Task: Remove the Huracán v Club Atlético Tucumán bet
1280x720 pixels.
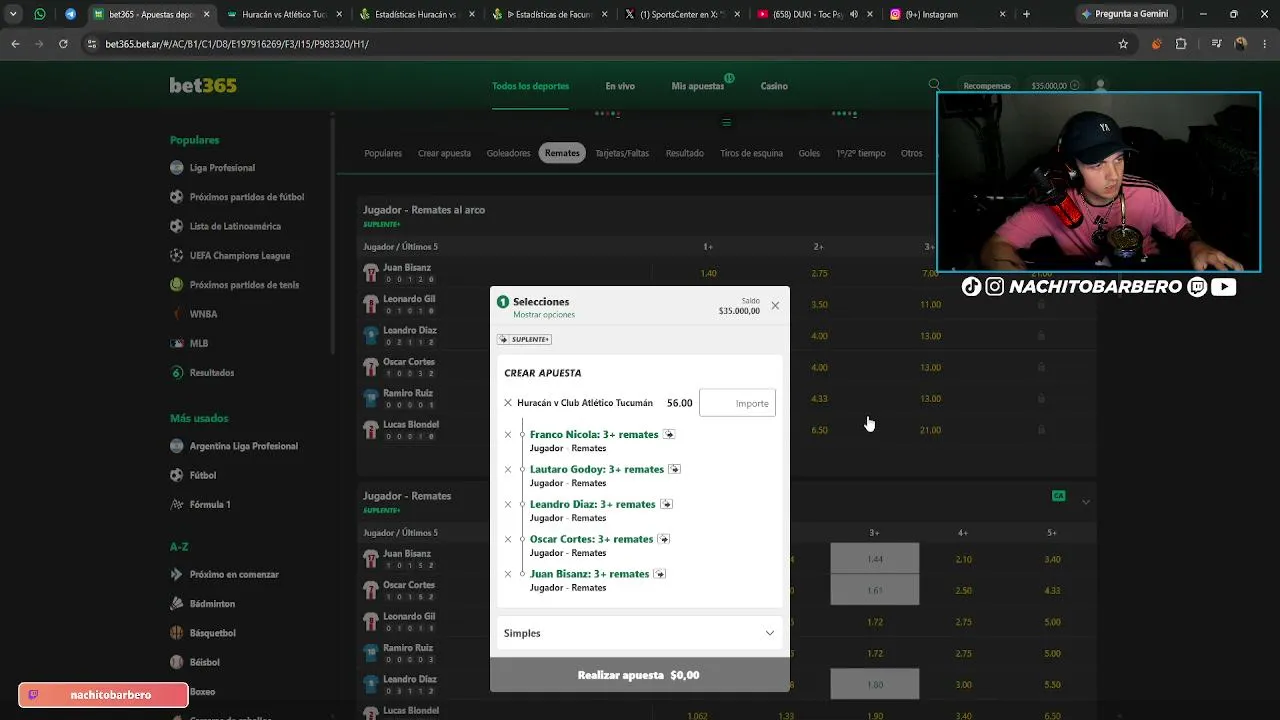Action: [508, 403]
